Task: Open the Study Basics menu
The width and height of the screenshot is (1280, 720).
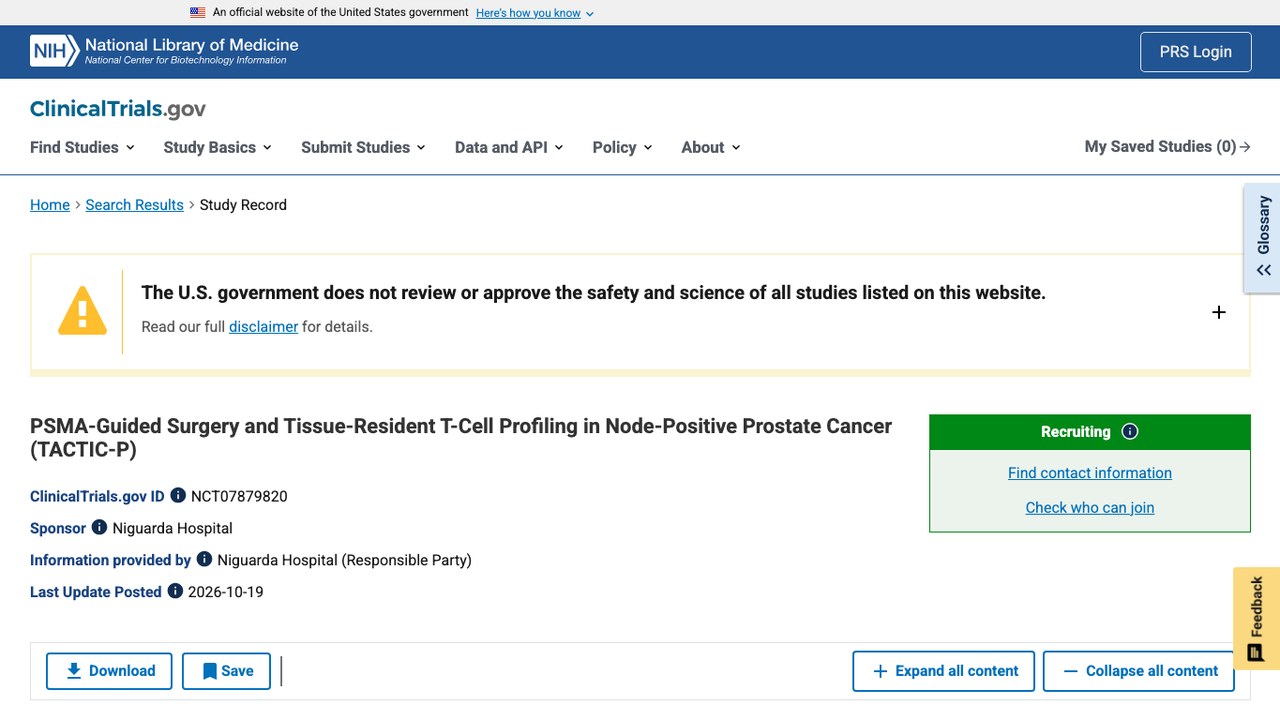Action: [x=218, y=147]
